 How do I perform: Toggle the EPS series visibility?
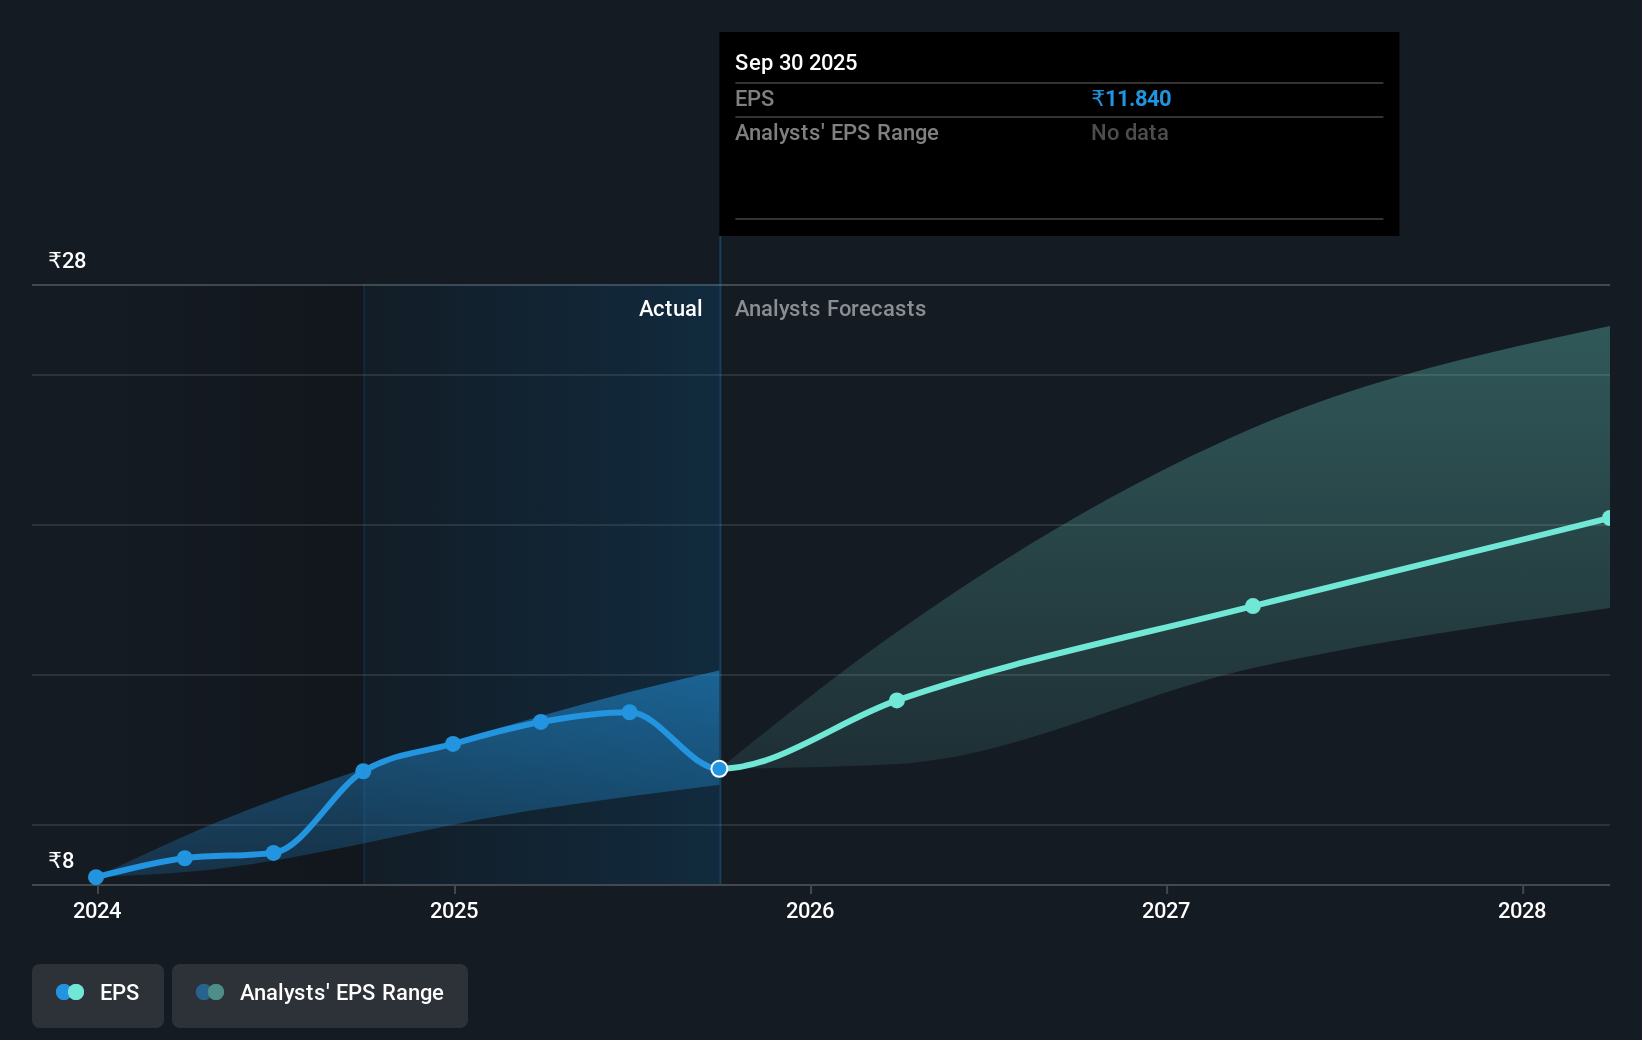tap(97, 994)
